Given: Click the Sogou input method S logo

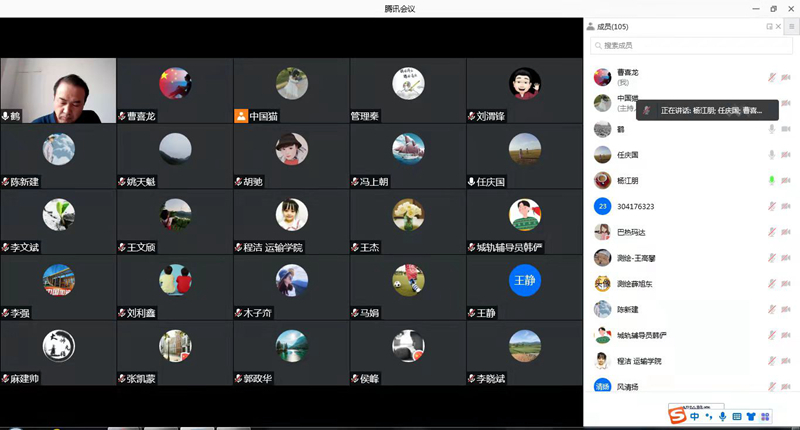Looking at the screenshot, I should pos(678,416).
